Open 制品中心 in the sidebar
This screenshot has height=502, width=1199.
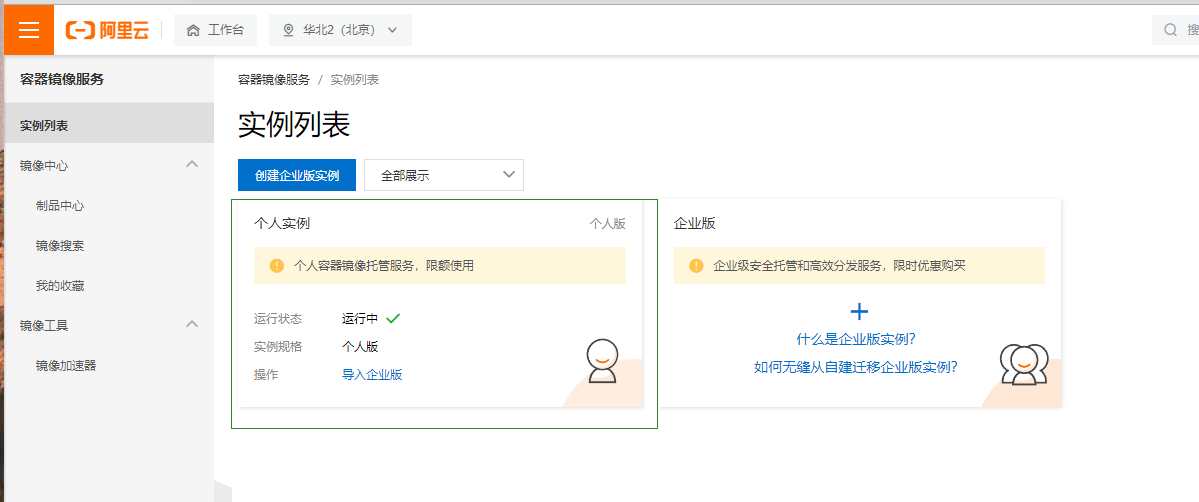coord(60,205)
